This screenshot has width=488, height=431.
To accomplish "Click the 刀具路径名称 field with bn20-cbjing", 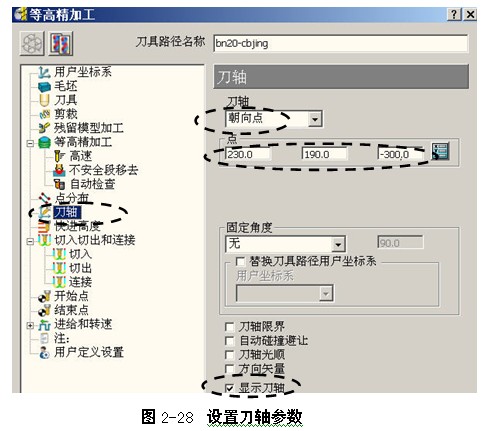I will coord(340,43).
